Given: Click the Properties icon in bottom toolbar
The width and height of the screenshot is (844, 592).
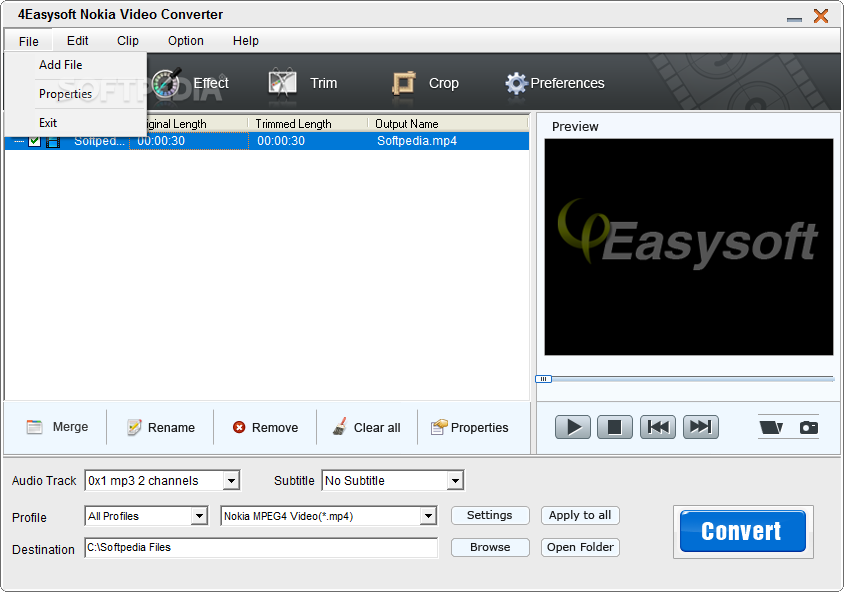Looking at the screenshot, I should point(438,427).
